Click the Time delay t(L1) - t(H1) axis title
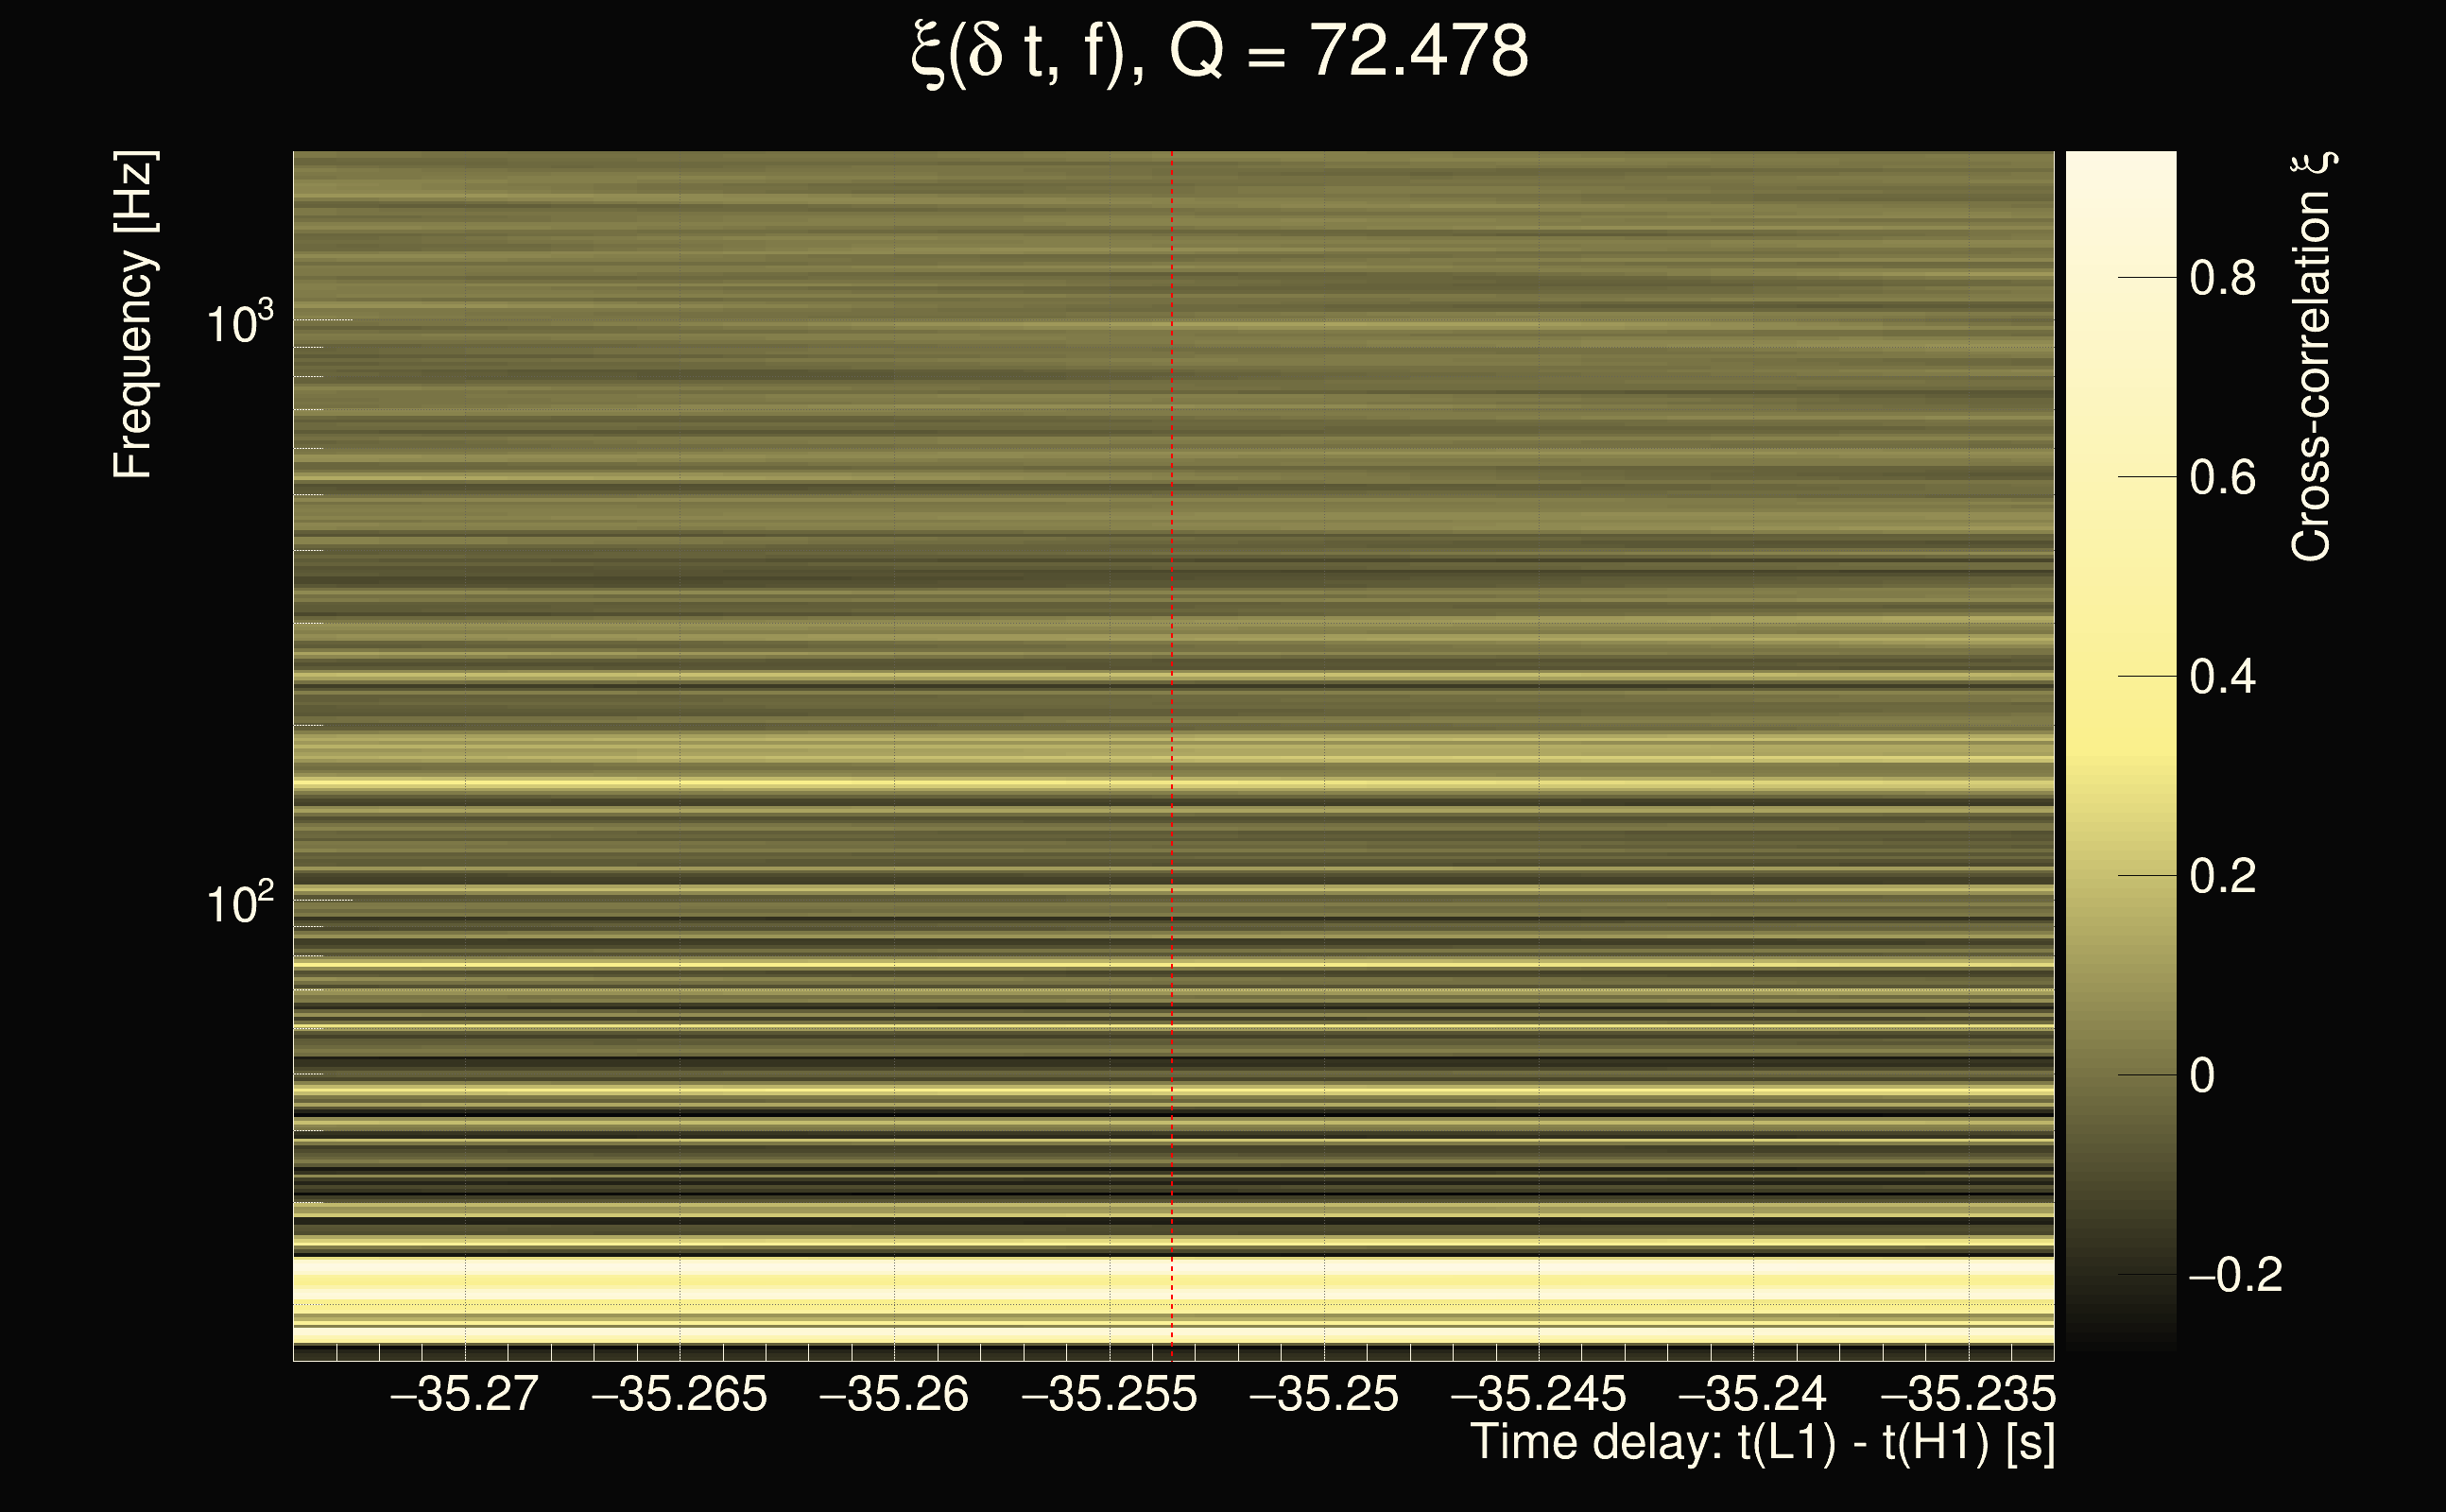 [1762, 1442]
